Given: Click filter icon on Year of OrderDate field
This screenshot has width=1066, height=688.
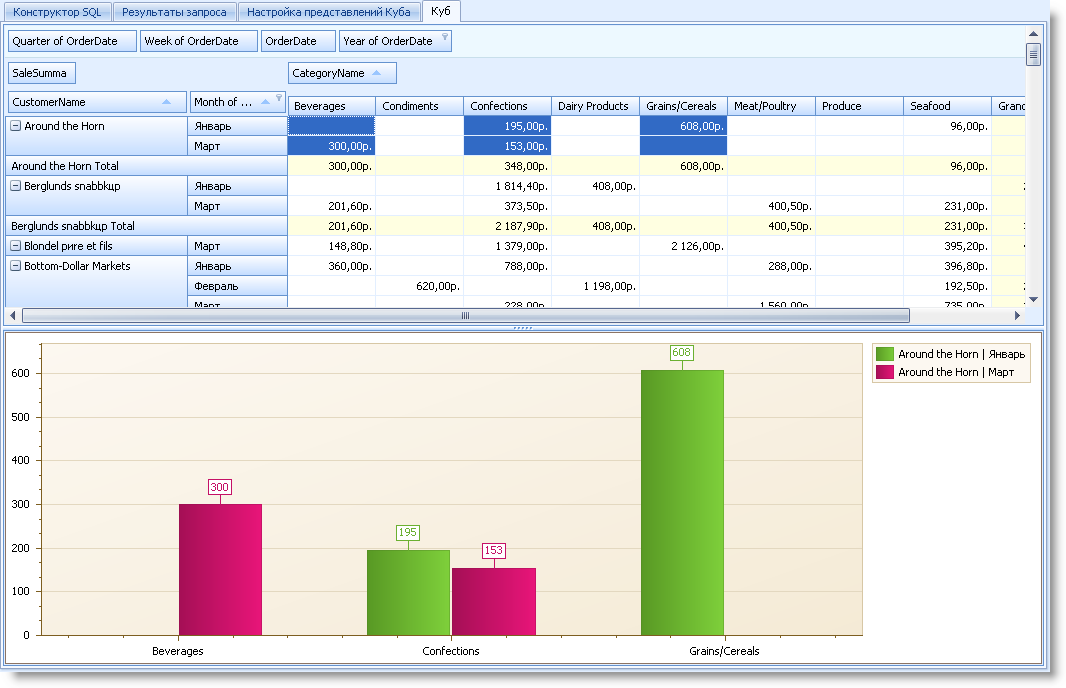Looking at the screenshot, I should [445, 37].
